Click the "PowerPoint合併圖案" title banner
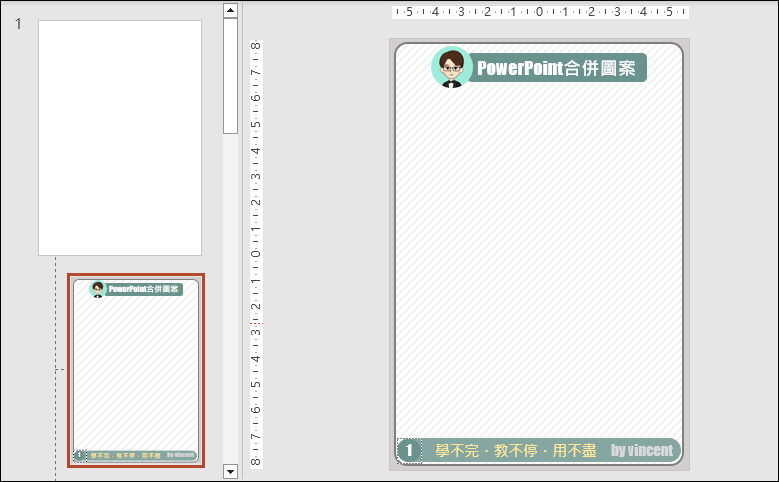This screenshot has height=482, width=779. (x=557, y=68)
